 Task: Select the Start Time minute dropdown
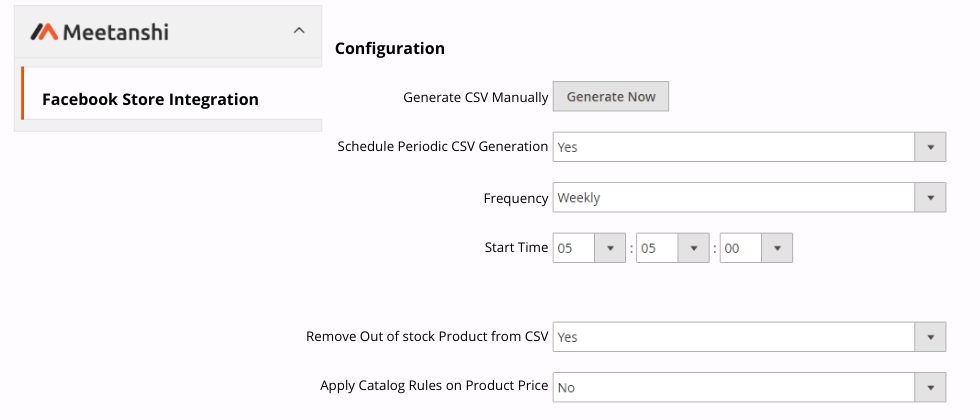[x=657, y=248]
